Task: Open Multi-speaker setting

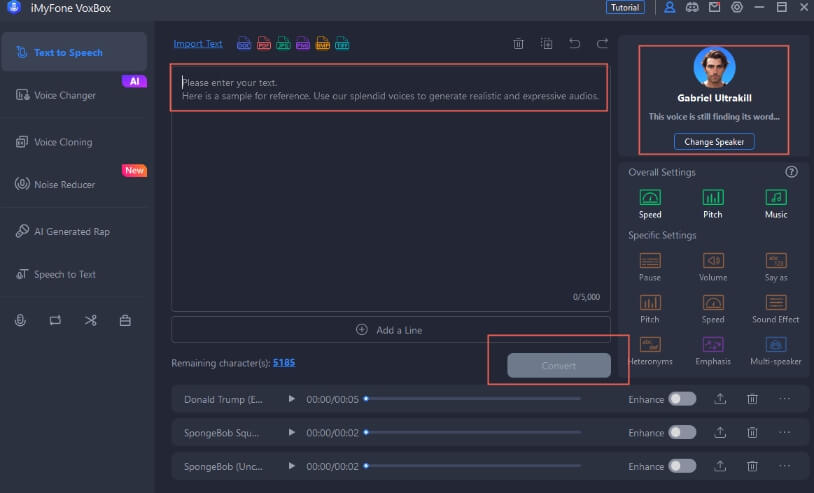Action: pyautogui.click(x=776, y=351)
